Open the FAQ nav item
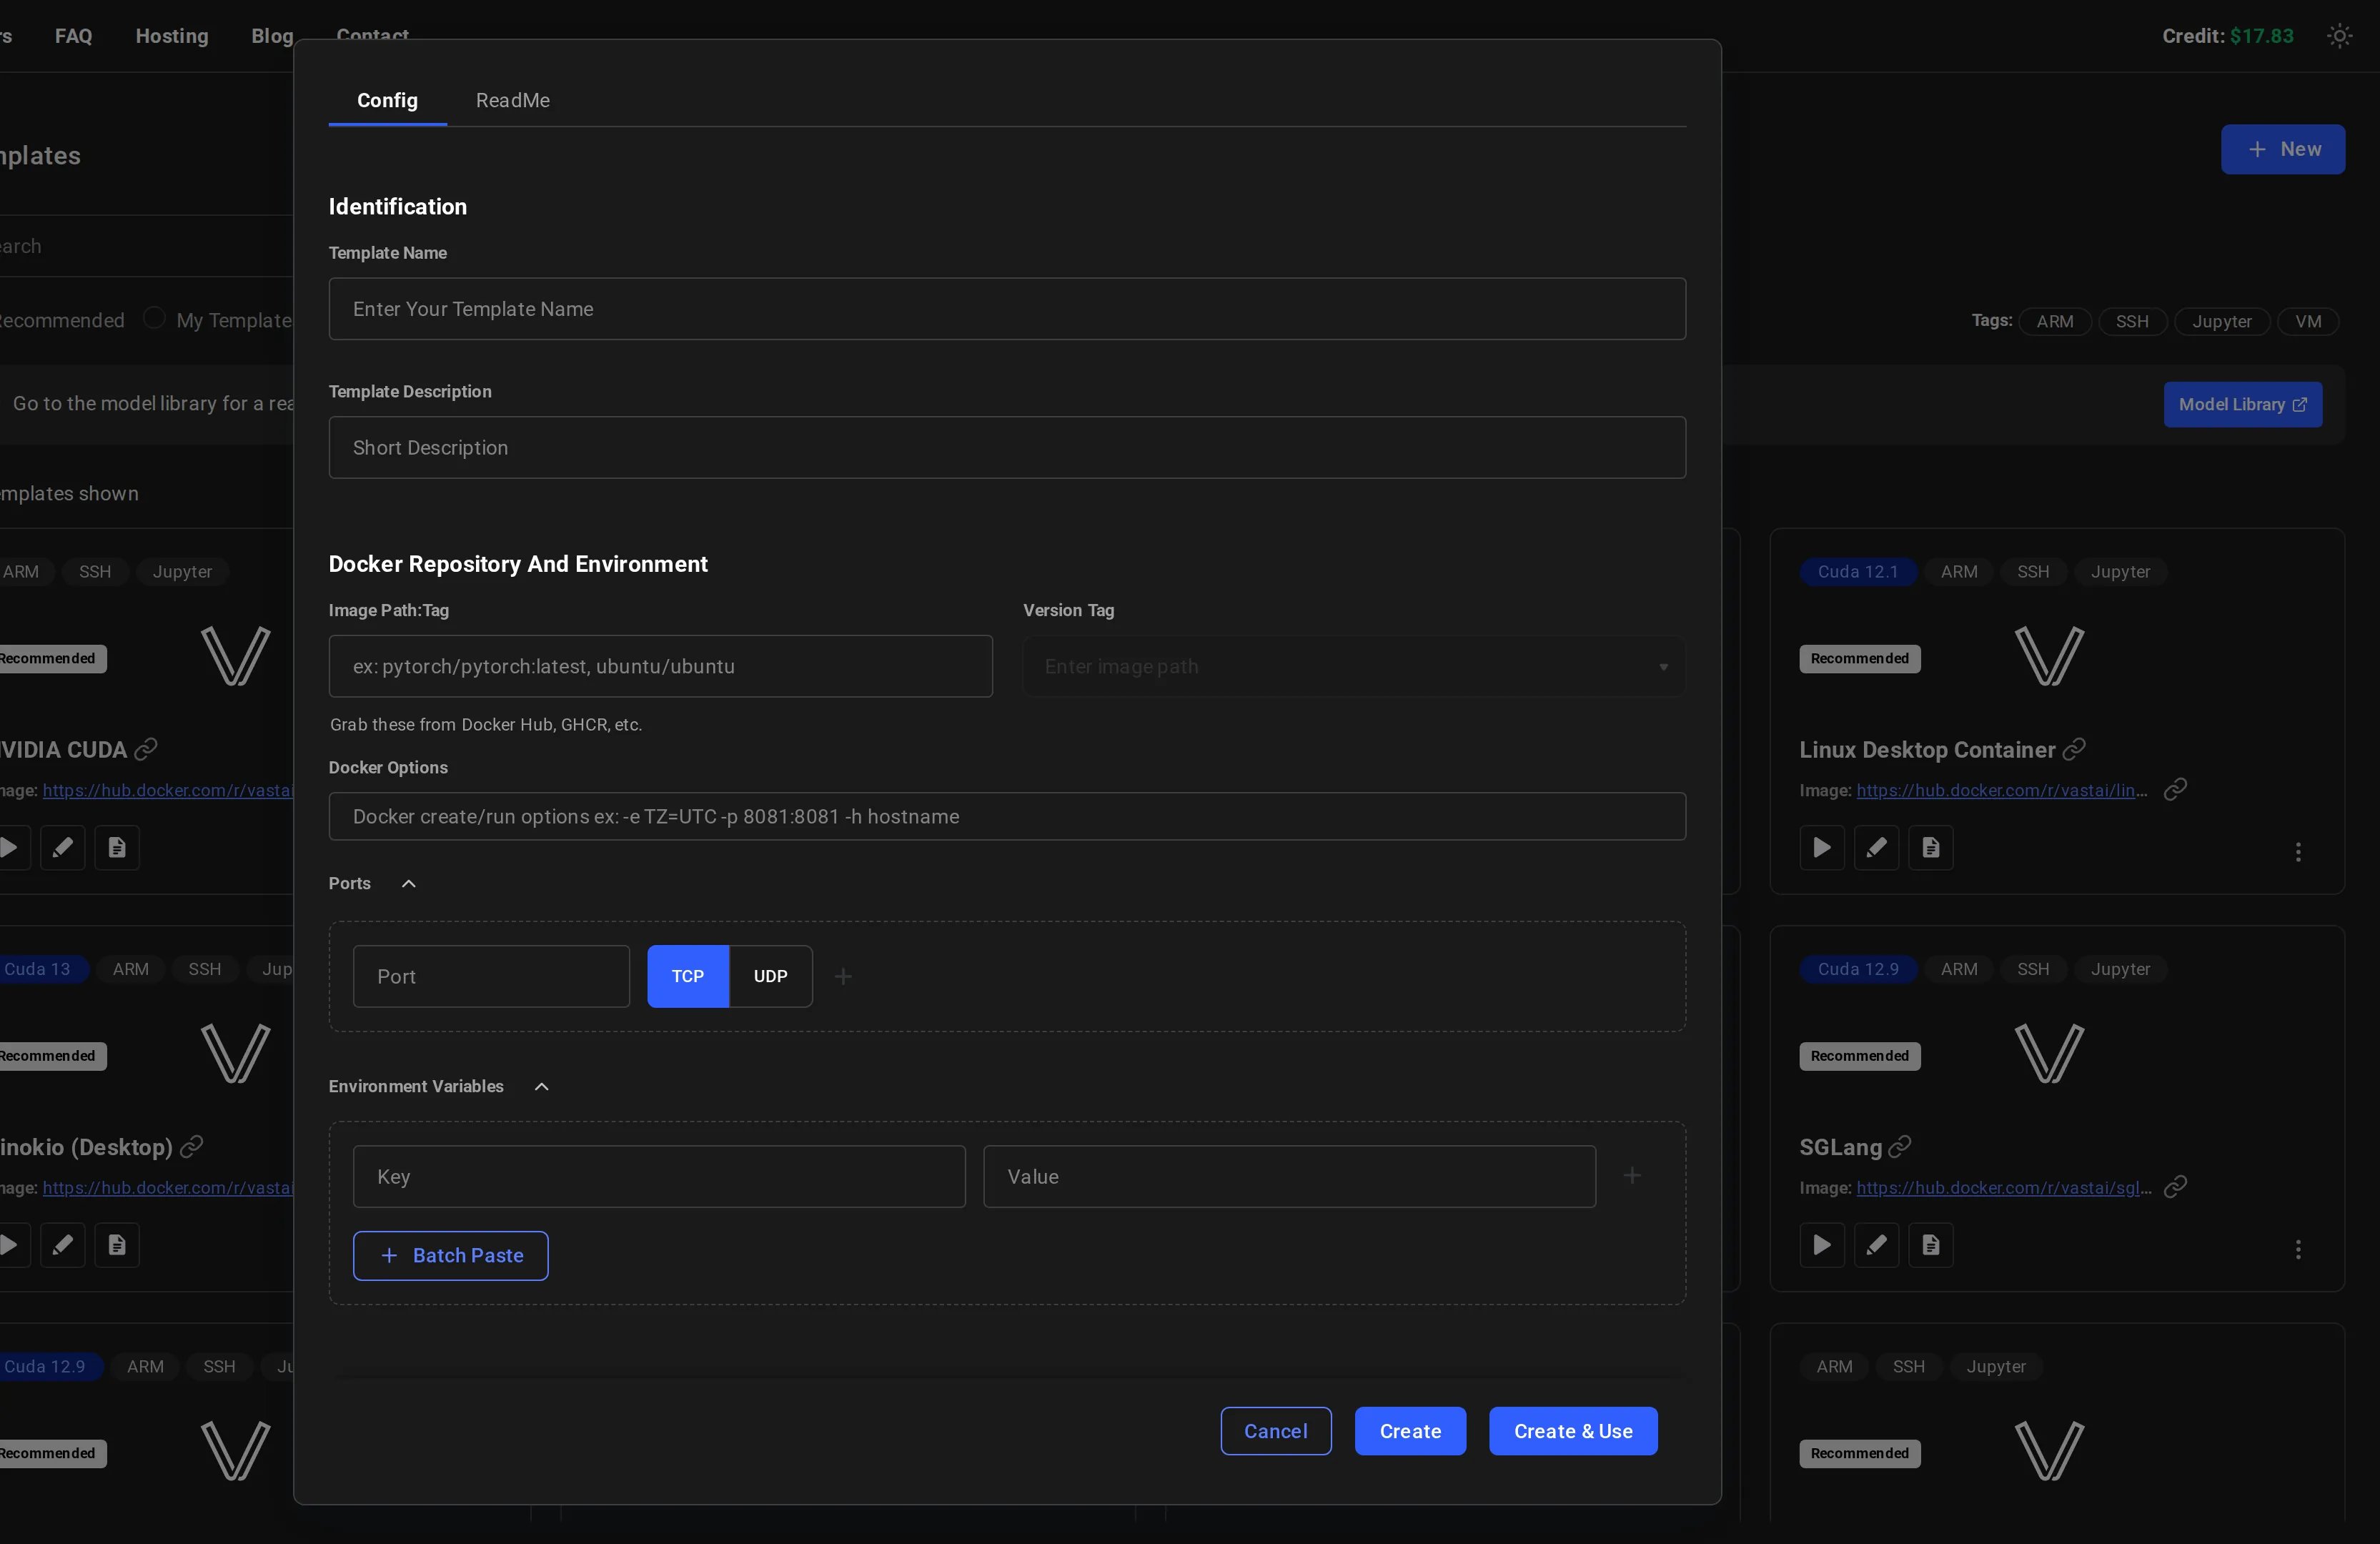The height and width of the screenshot is (1544, 2380). 74,36
